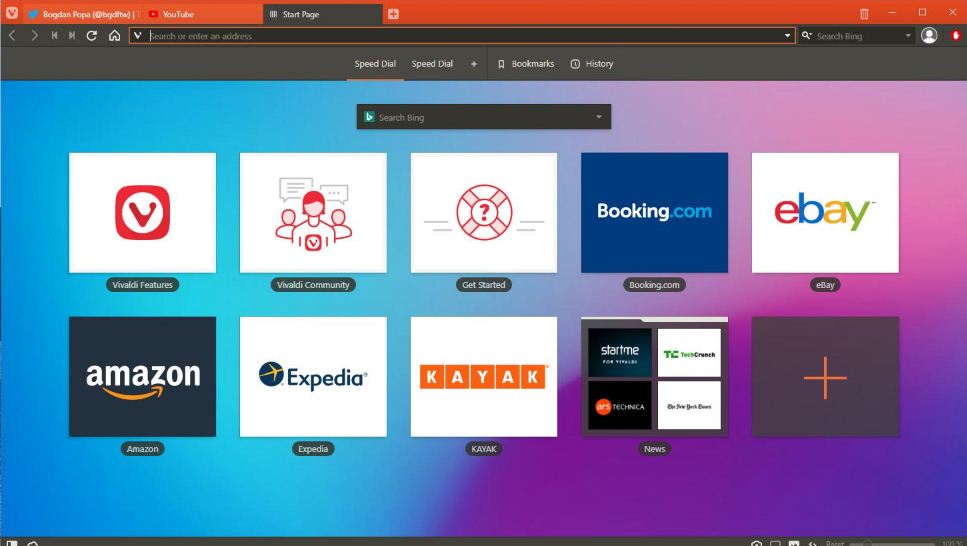Focus the 'Search or enter an address' field
Screen dimensions: 967x546
tap(465, 36)
